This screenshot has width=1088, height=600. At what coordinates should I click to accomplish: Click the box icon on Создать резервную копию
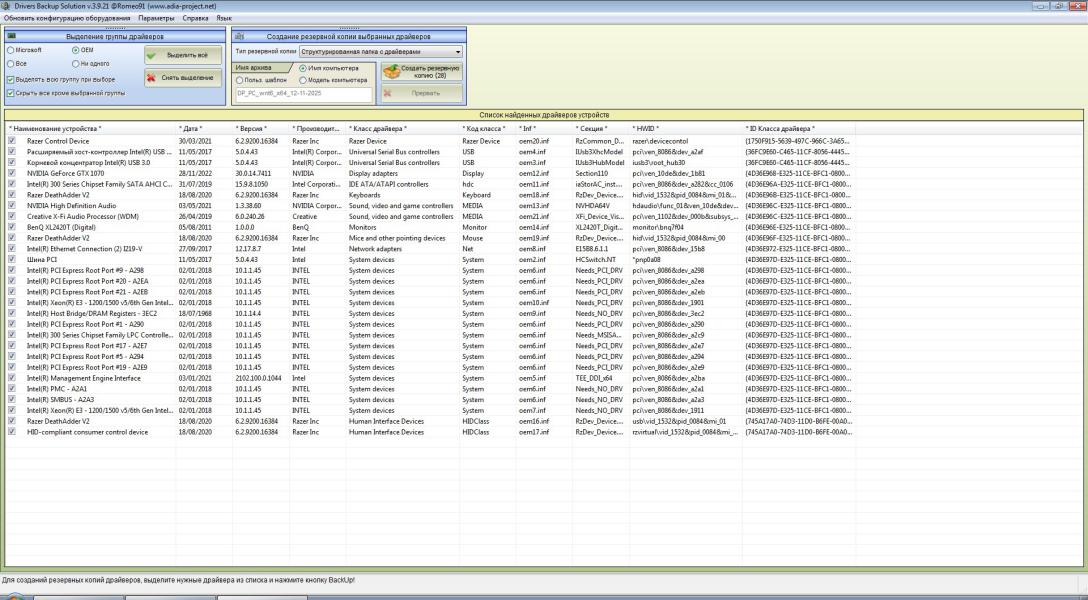(x=391, y=72)
